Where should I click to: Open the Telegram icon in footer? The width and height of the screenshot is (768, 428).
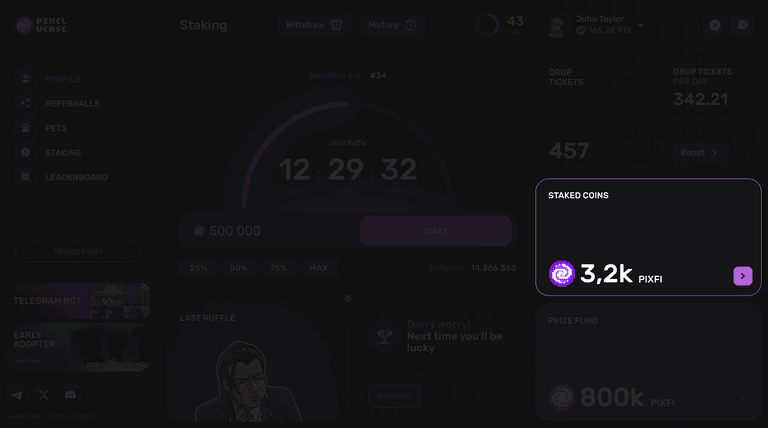pyautogui.click(x=17, y=395)
